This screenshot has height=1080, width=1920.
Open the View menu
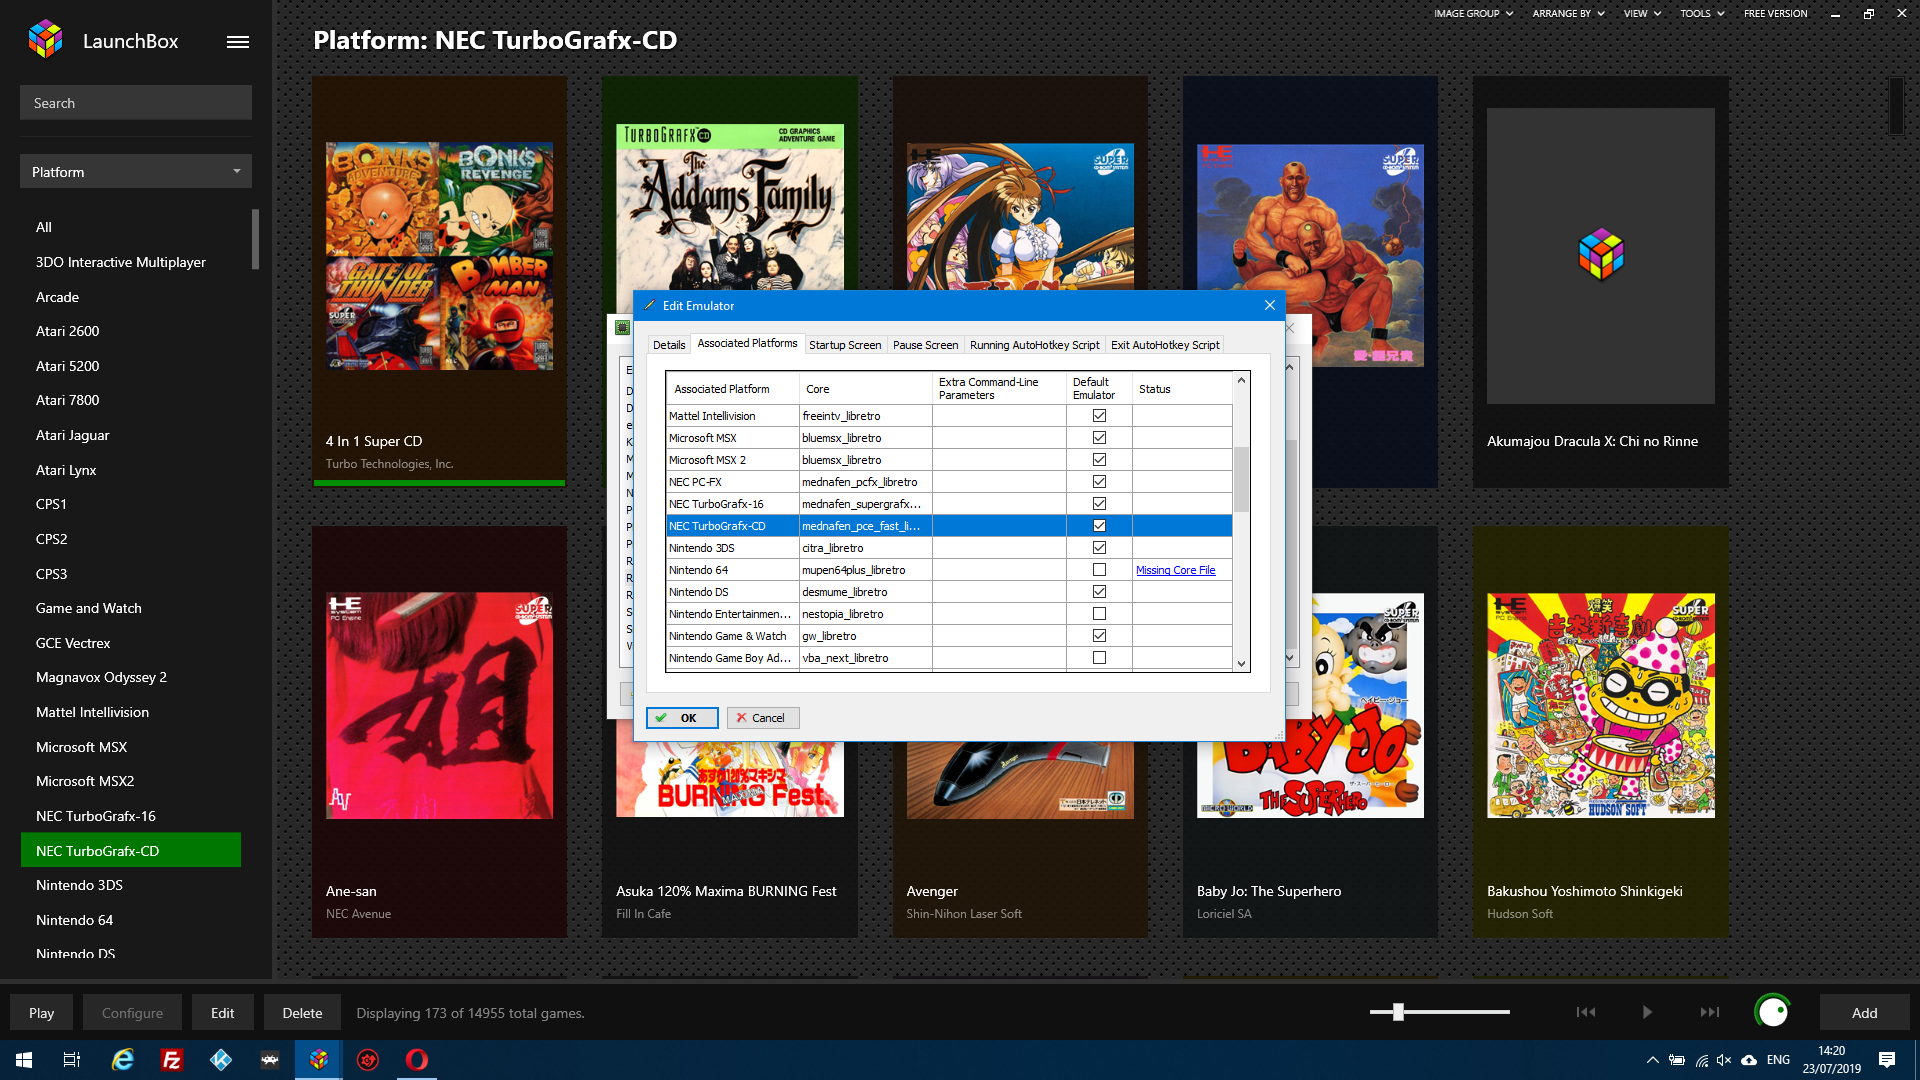pos(1642,14)
